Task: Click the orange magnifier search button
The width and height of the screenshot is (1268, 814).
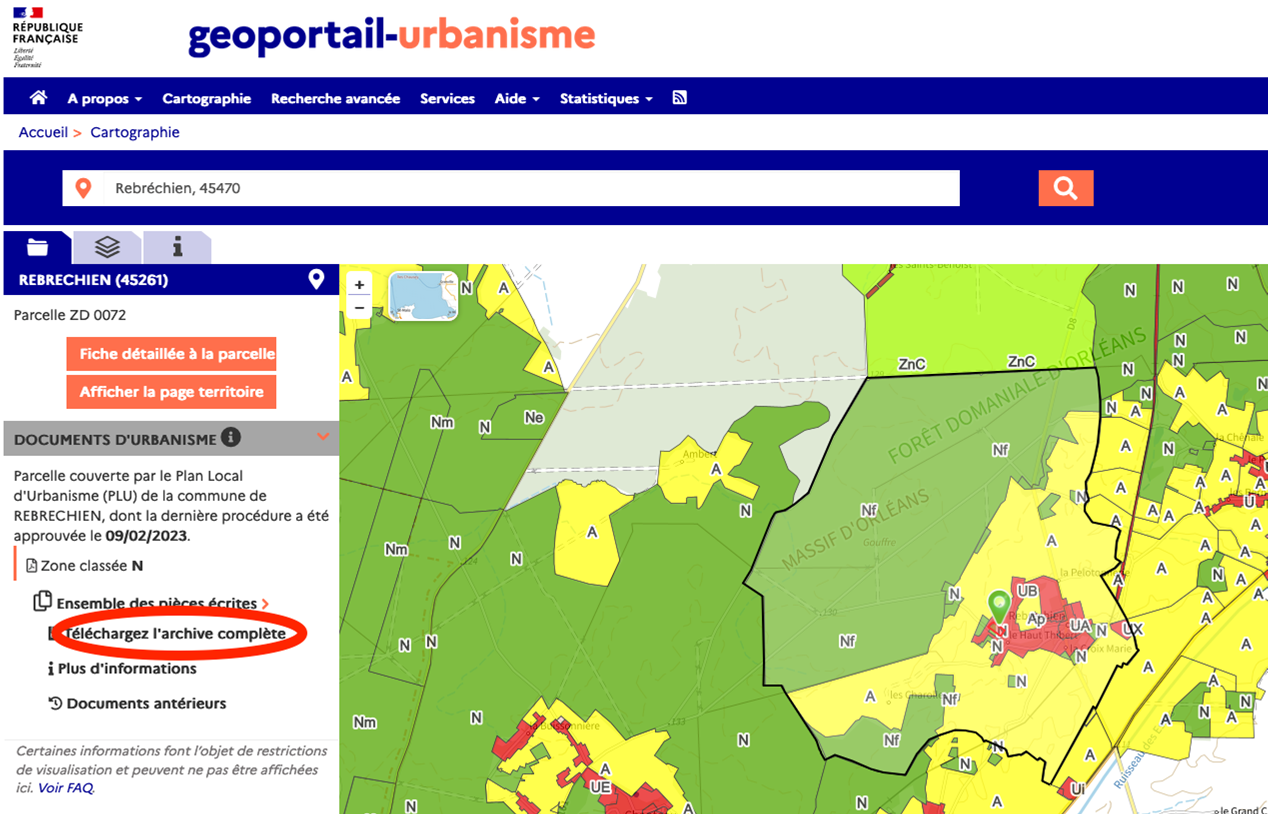Action: coord(1066,188)
